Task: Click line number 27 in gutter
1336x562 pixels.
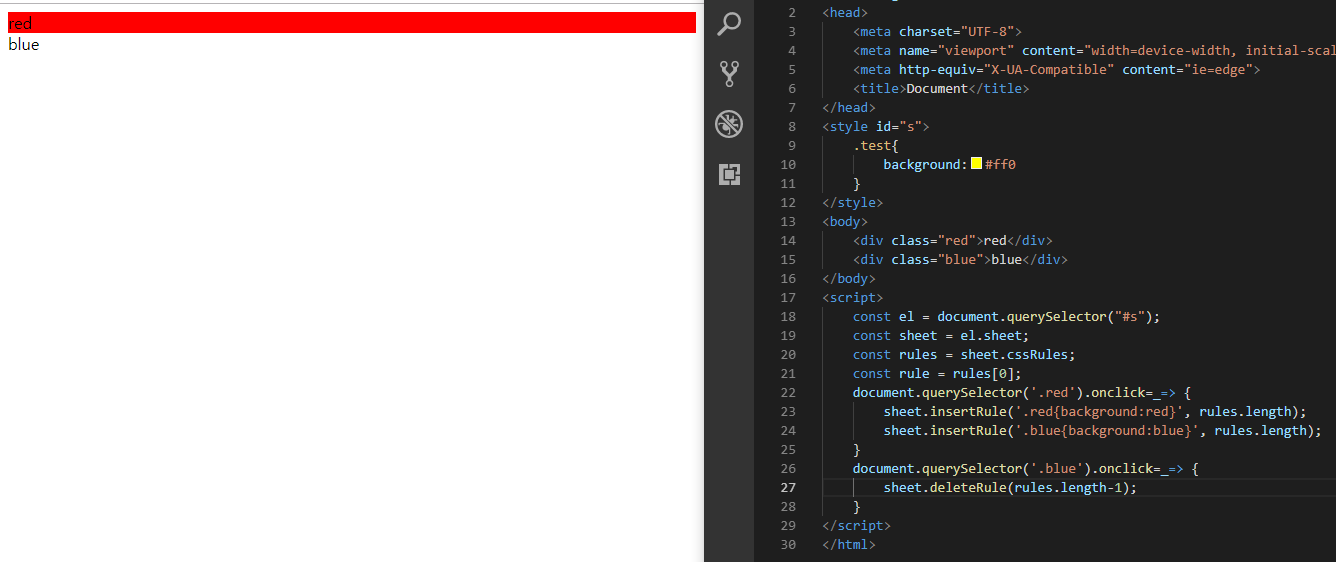Action: pyautogui.click(x=788, y=488)
